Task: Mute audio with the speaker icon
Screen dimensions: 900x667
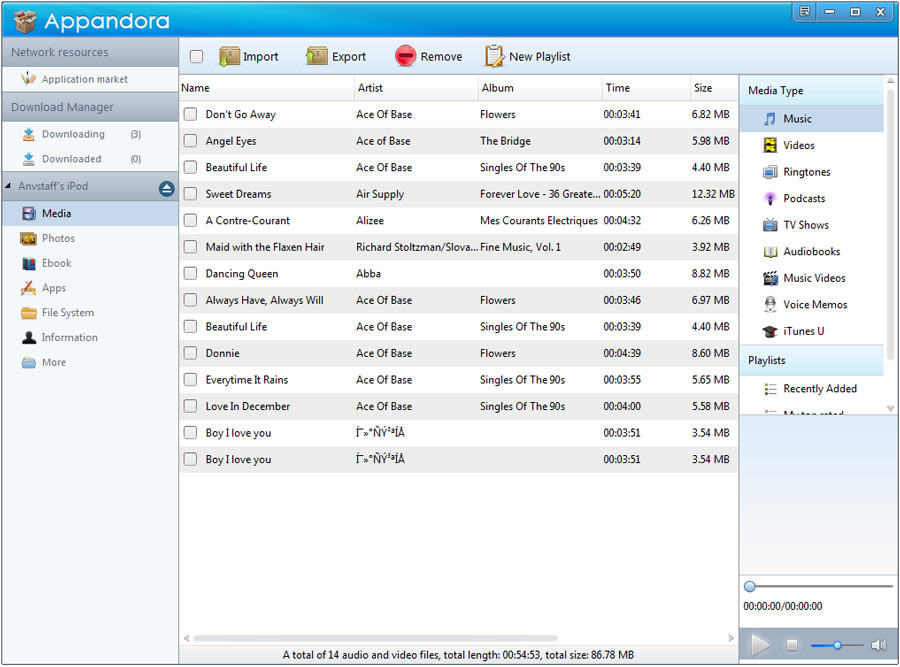Action: (879, 645)
